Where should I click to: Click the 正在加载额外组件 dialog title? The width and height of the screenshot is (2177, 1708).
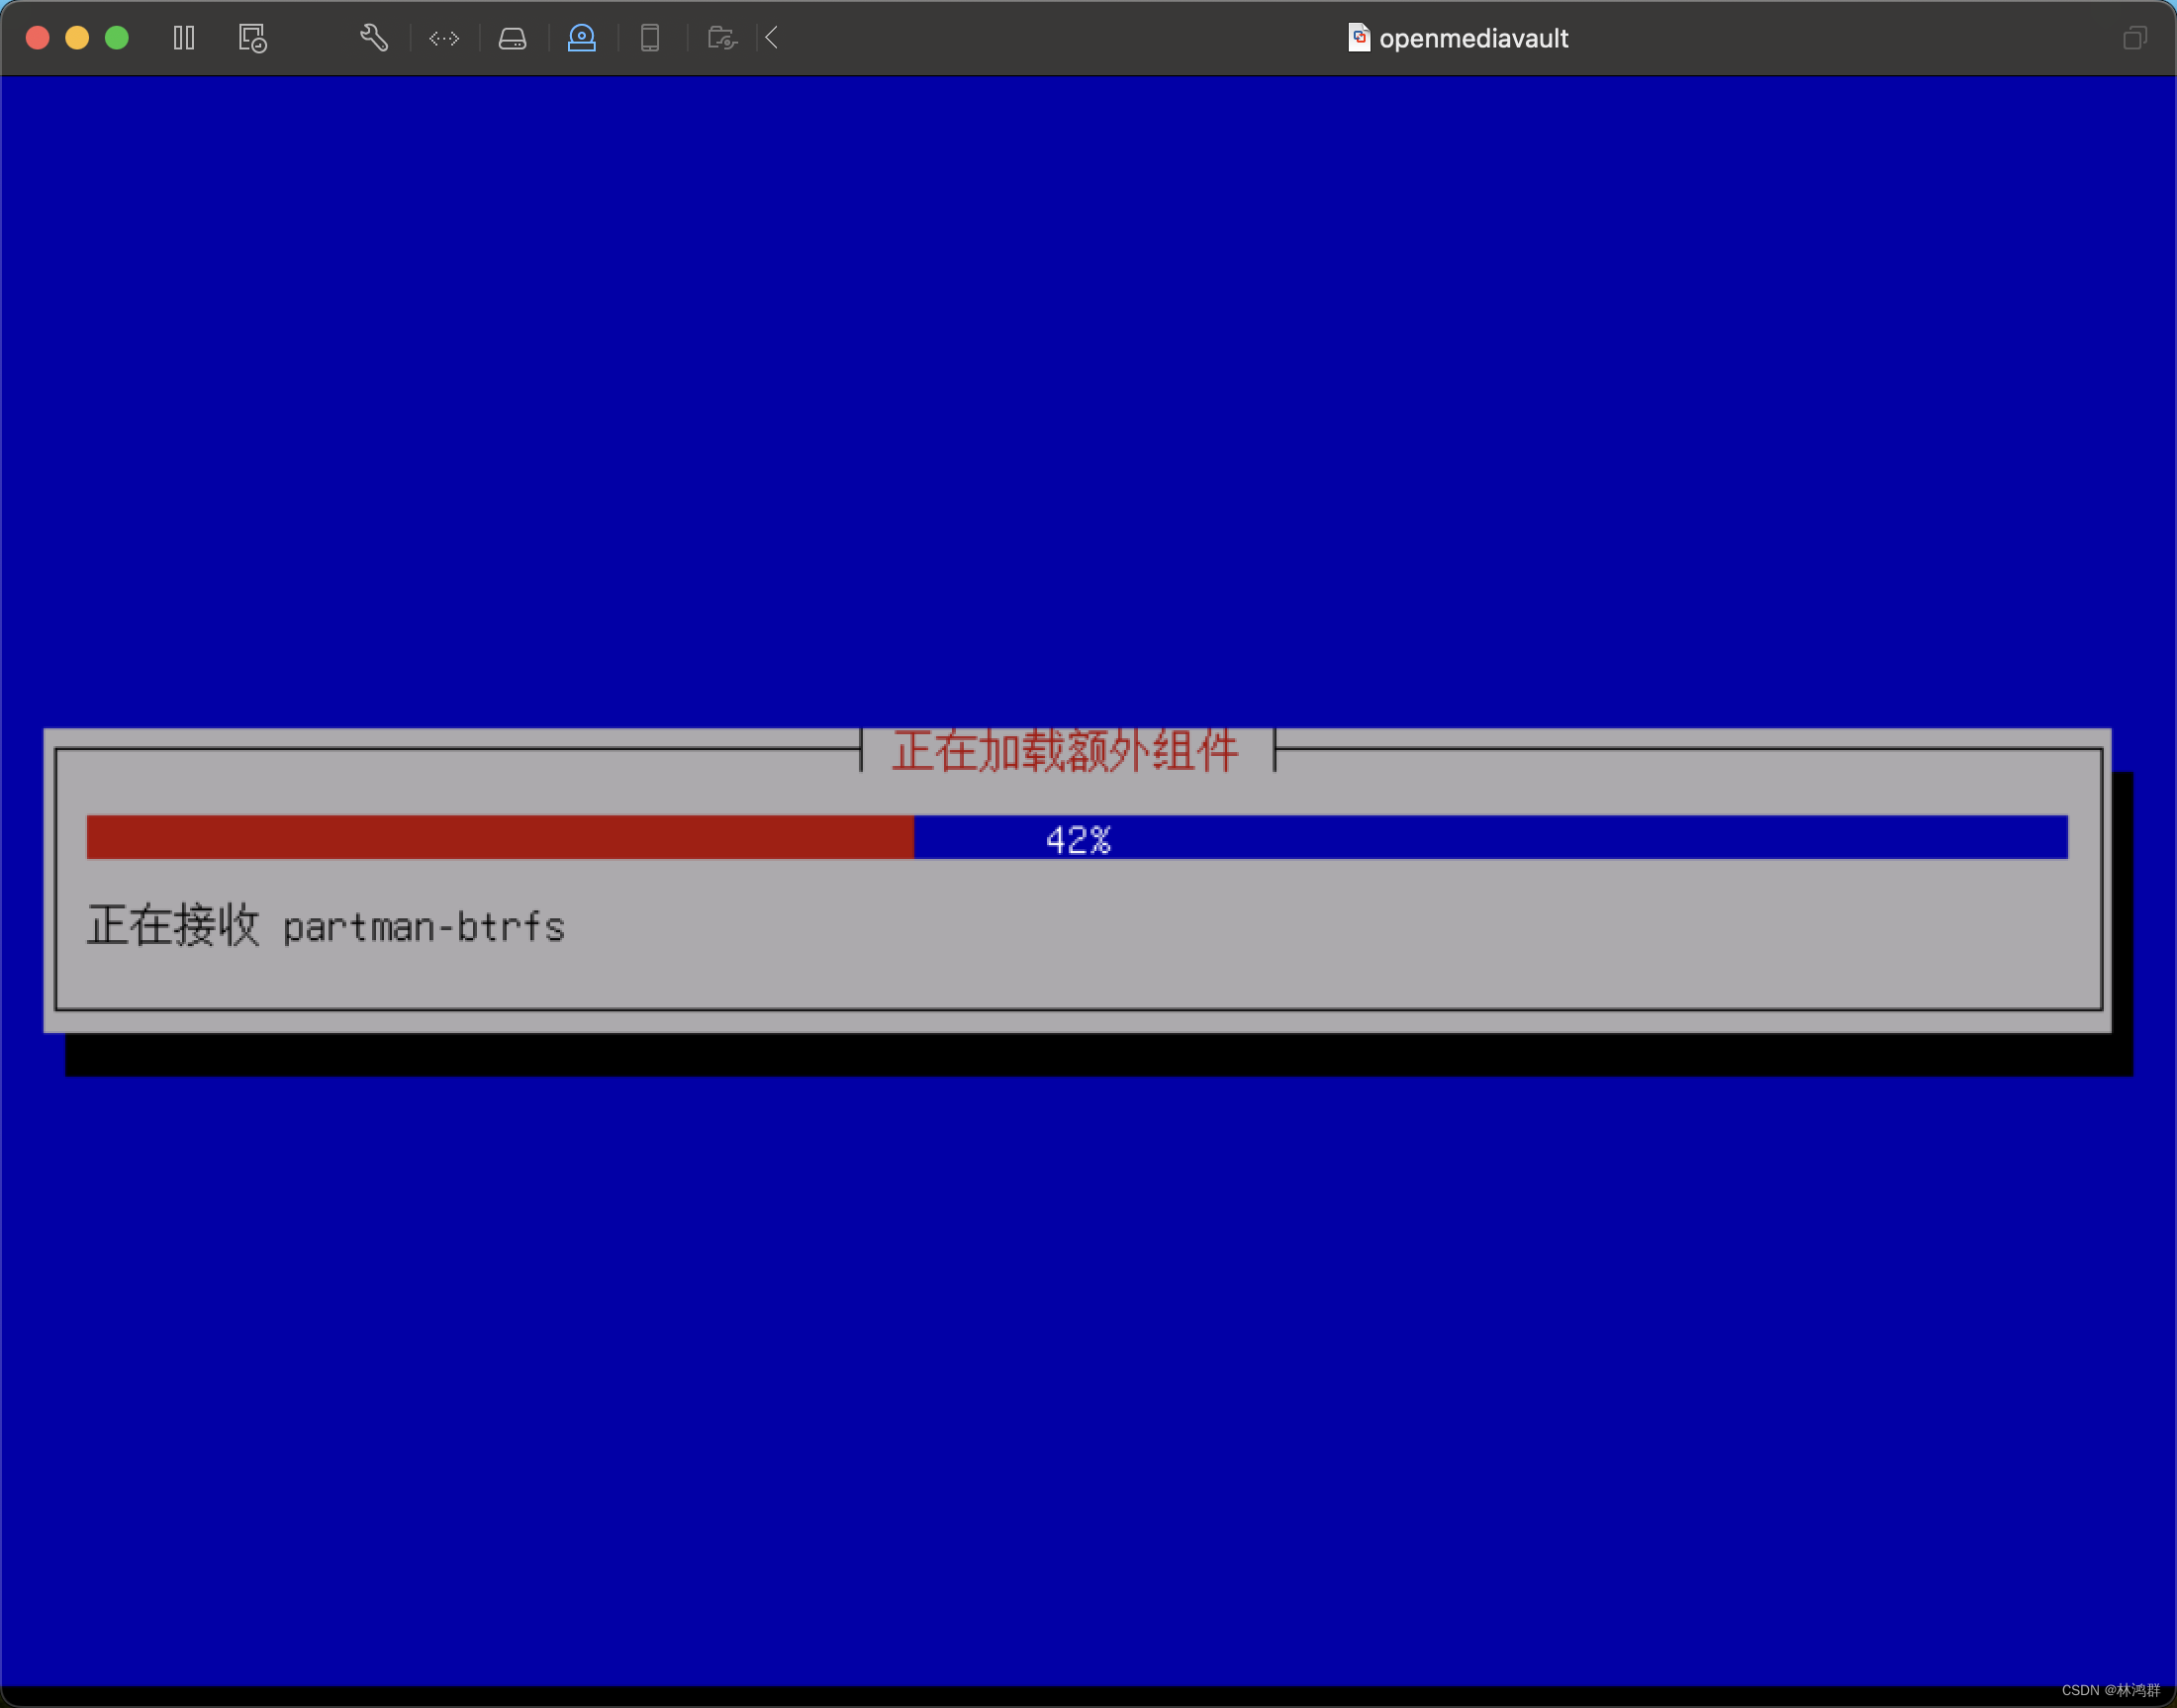1066,750
